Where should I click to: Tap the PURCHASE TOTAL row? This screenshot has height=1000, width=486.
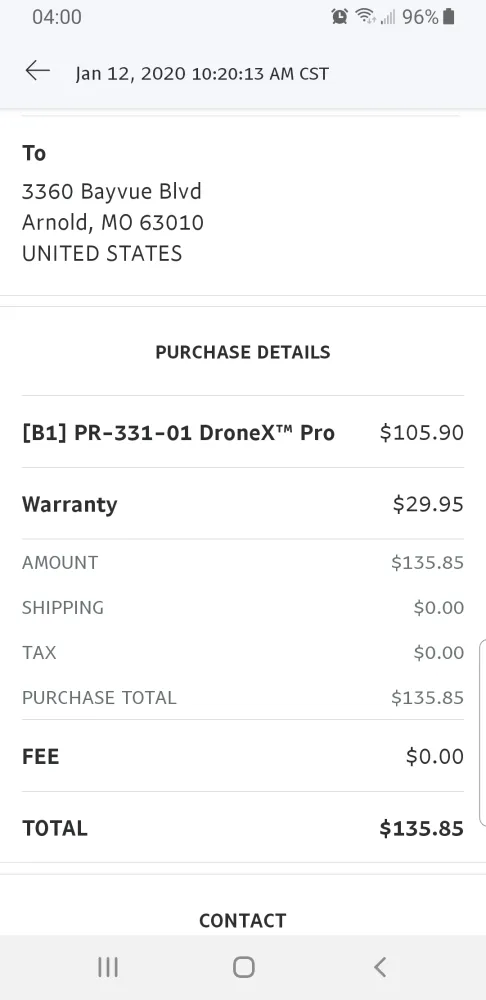pyautogui.click(x=243, y=697)
